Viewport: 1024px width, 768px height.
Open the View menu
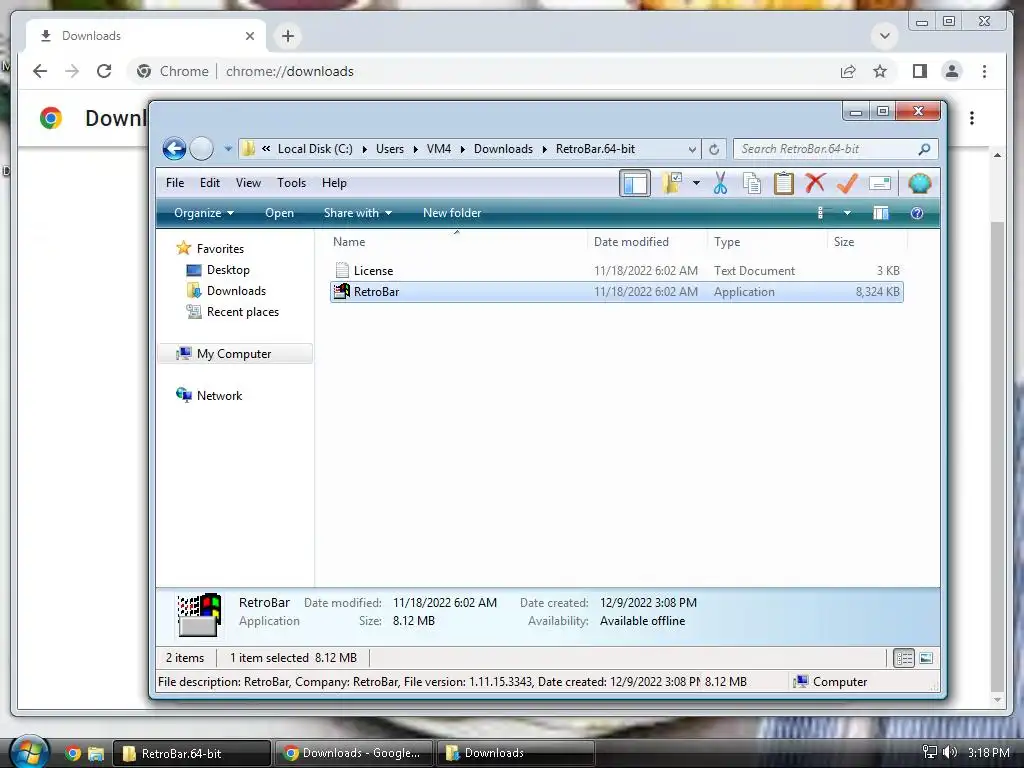(248, 183)
